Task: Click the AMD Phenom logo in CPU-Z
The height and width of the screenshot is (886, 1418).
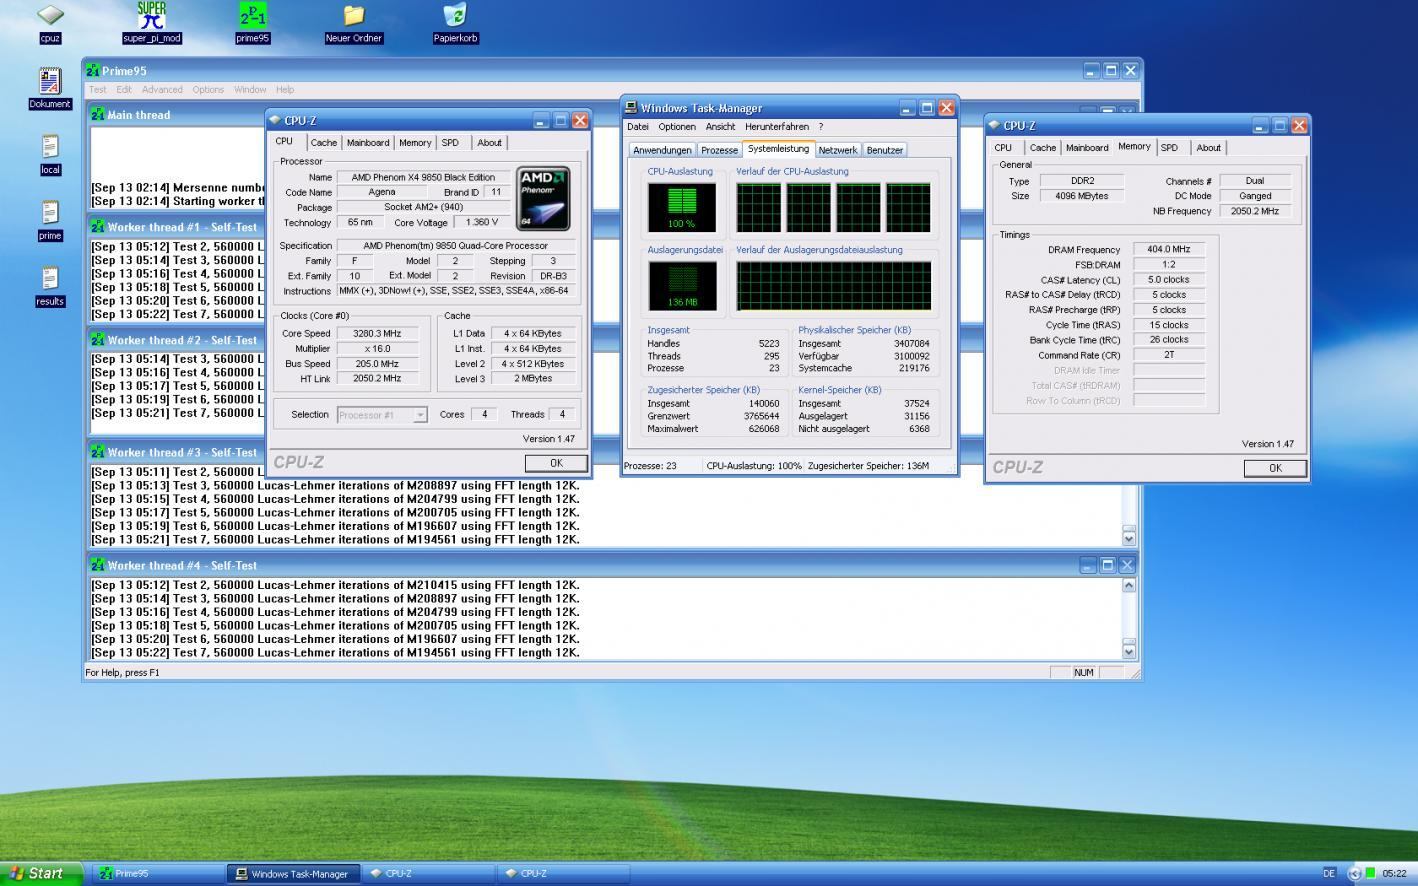Action: [x=543, y=198]
